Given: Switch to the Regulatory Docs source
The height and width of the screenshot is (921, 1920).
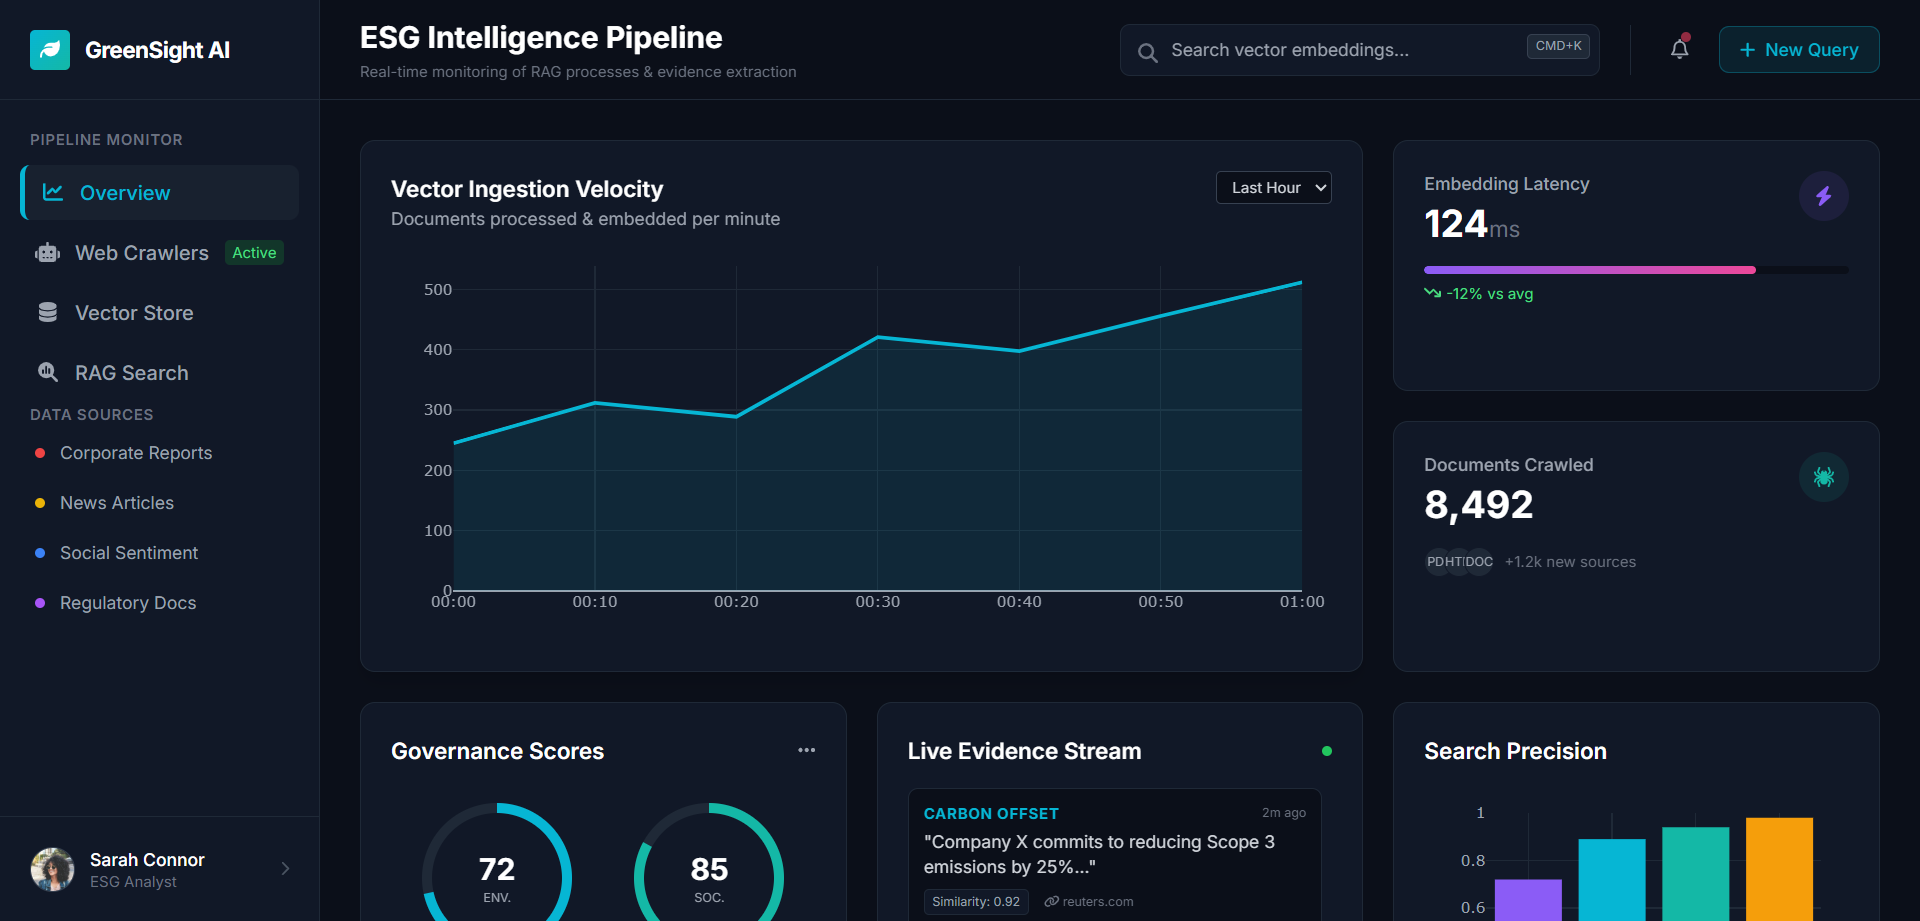Looking at the screenshot, I should tap(127, 603).
